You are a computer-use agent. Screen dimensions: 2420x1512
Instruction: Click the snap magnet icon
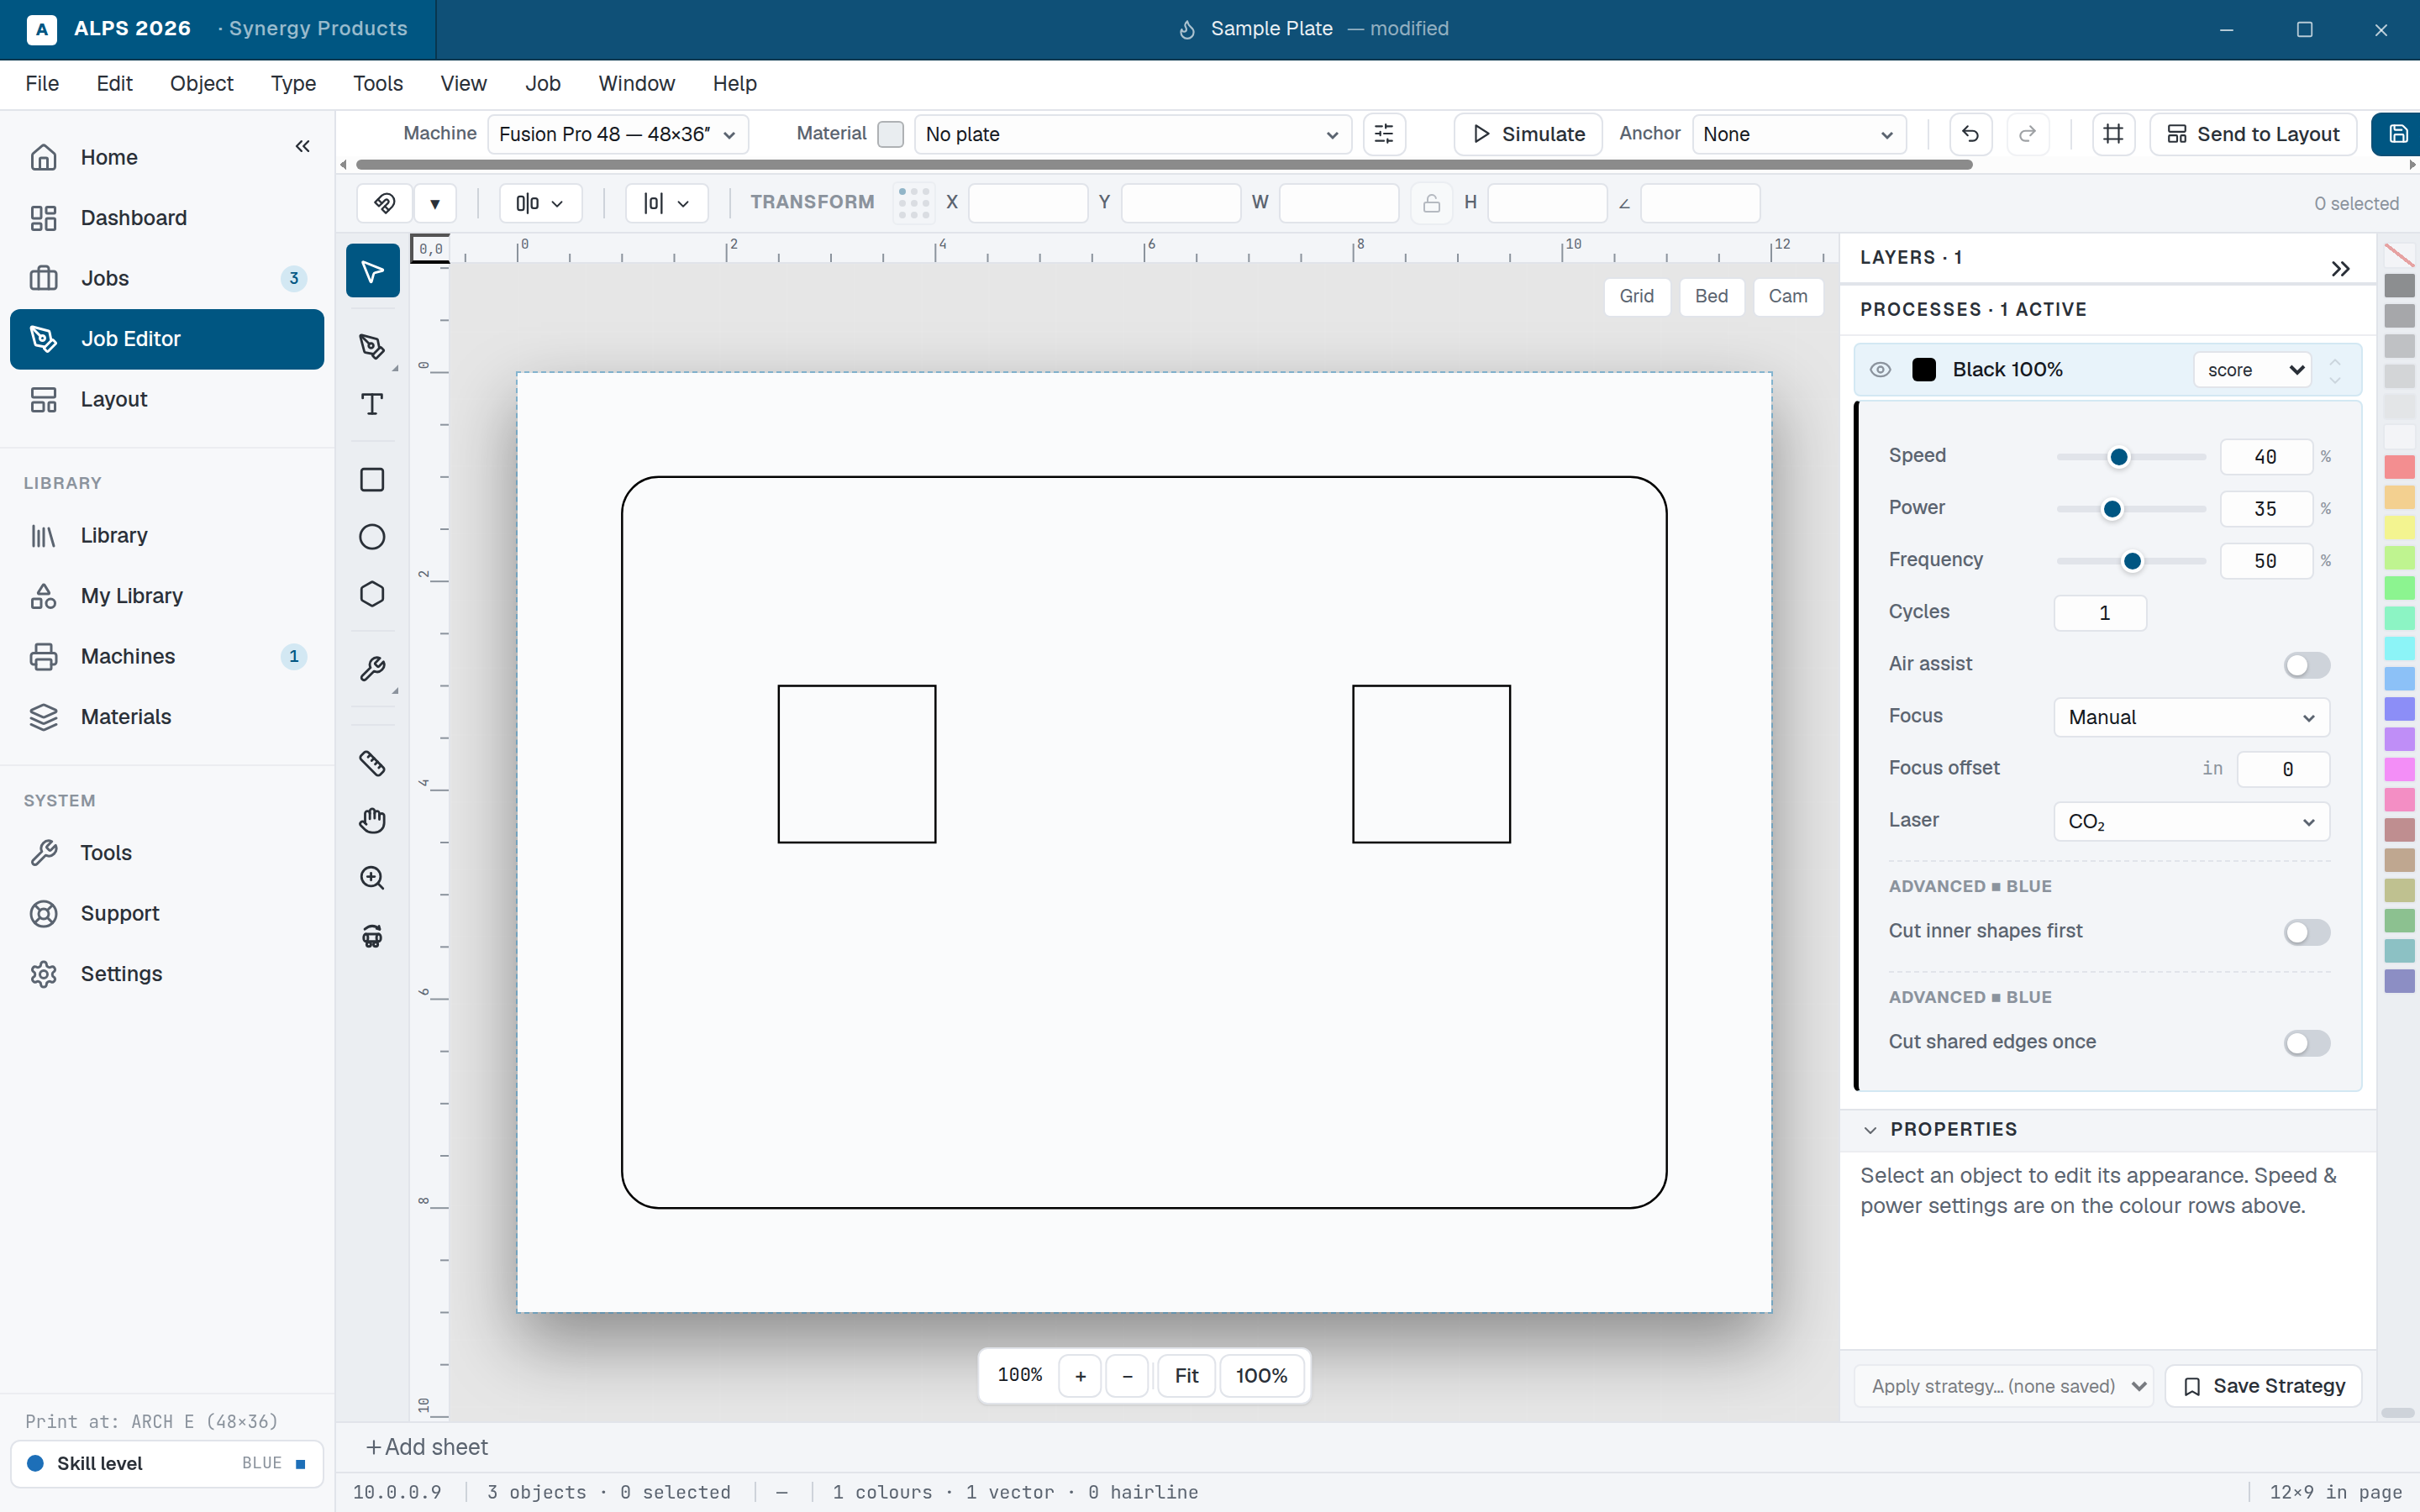pos(384,203)
